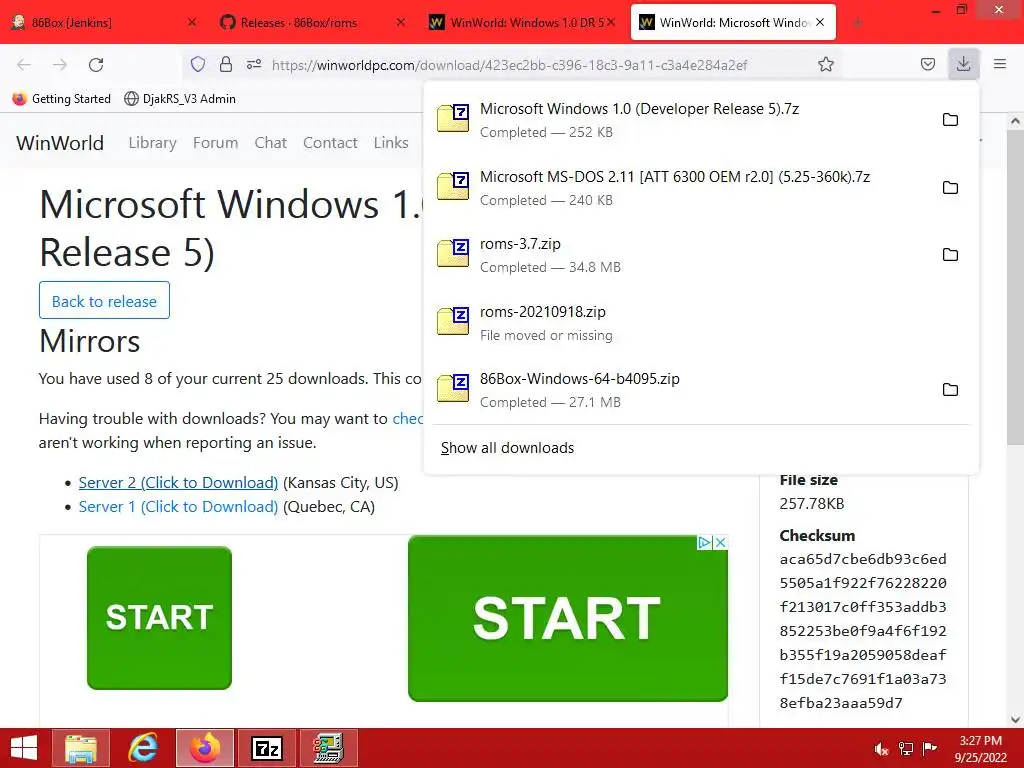Close the WinWorld Windows 1.0 DR 5 tab

tap(611, 22)
